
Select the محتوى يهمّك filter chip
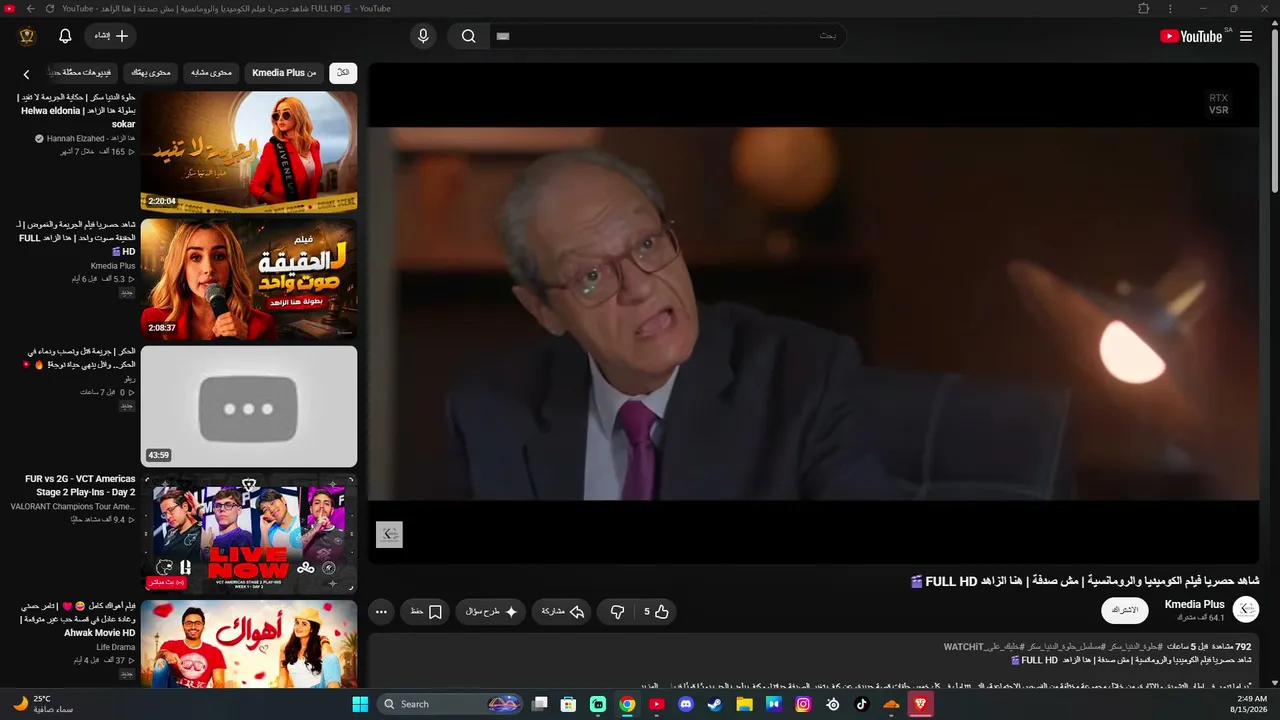point(151,73)
